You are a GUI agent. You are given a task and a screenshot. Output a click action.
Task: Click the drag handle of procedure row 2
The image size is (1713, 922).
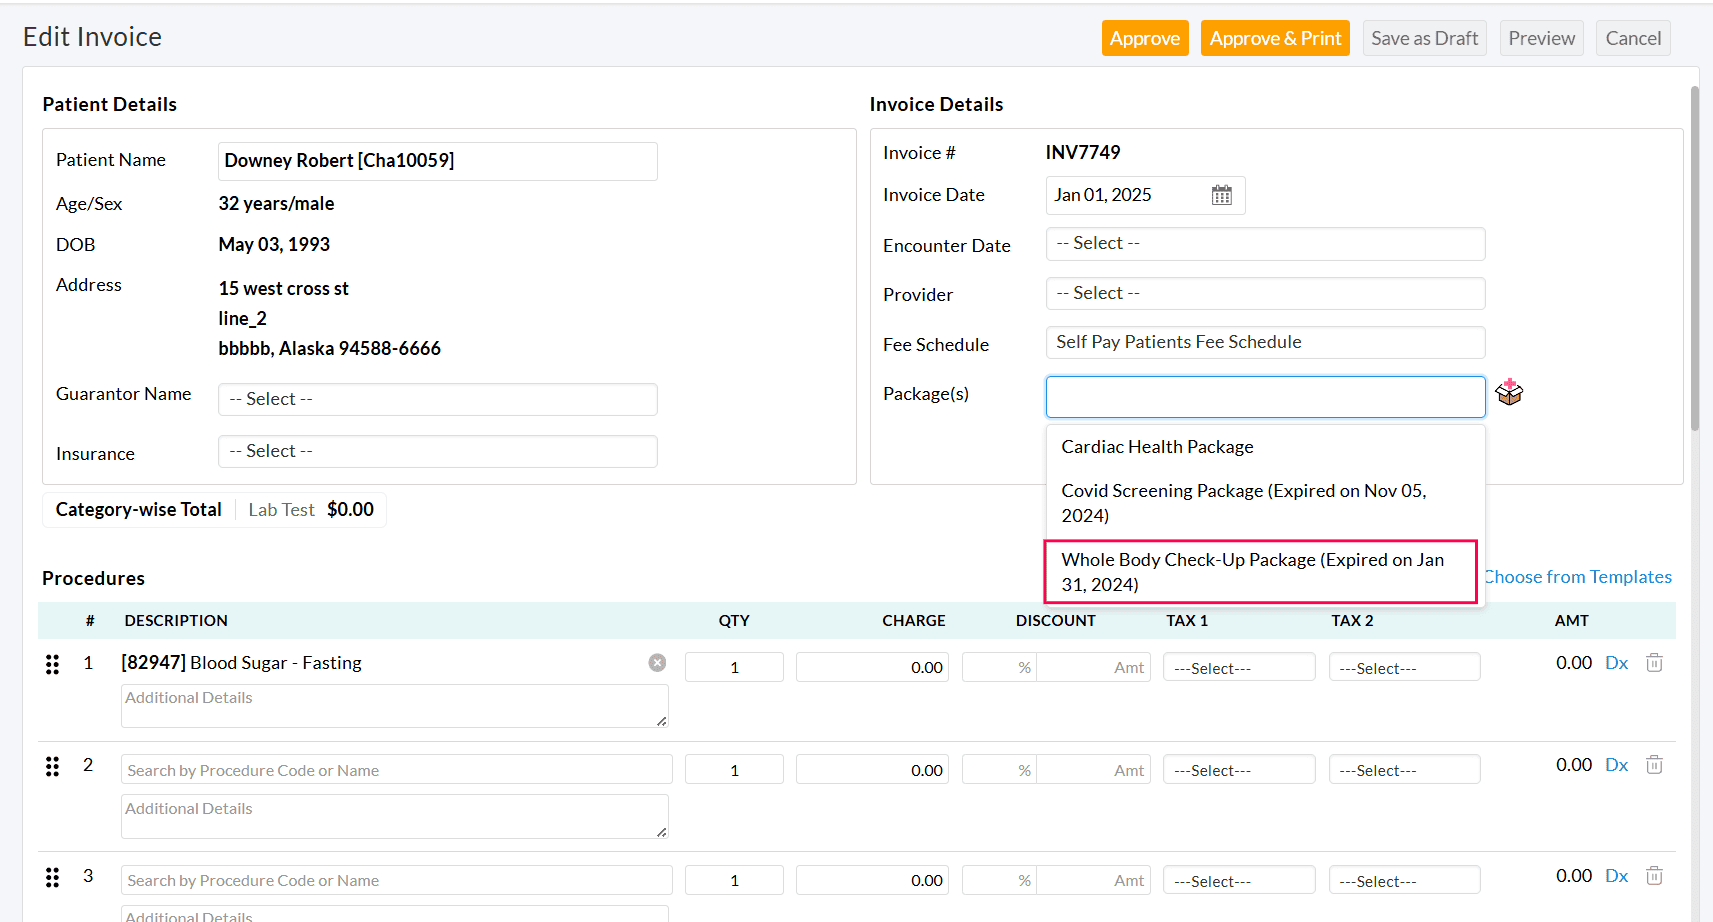point(52,766)
